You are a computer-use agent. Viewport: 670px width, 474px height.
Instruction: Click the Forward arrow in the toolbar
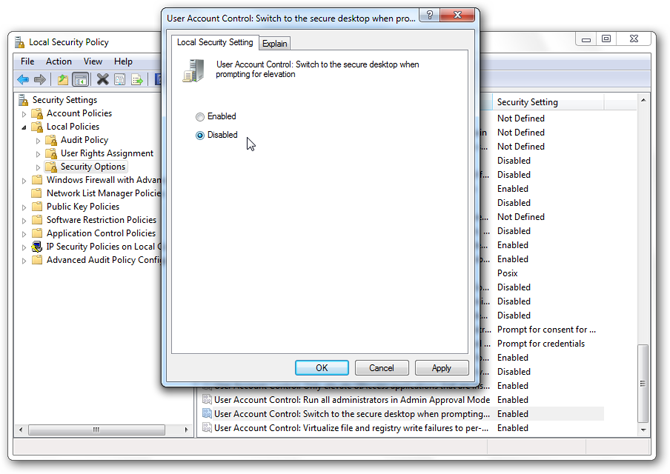click(x=40, y=79)
